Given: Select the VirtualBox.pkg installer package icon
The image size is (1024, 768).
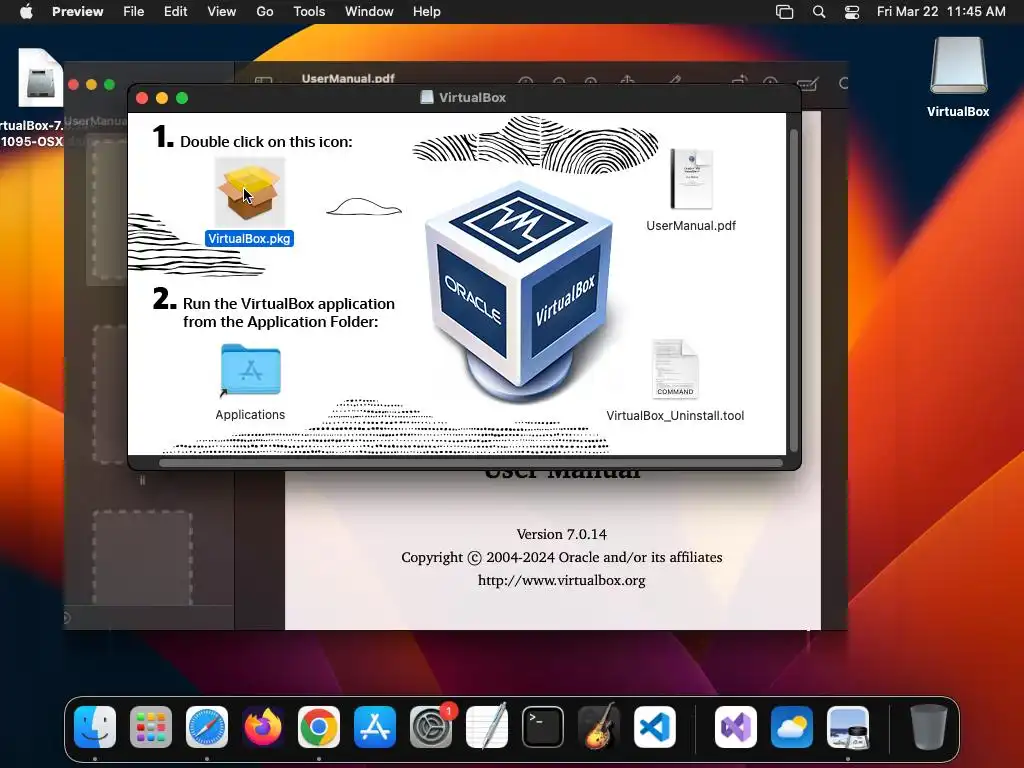Looking at the screenshot, I should pyautogui.click(x=250, y=193).
